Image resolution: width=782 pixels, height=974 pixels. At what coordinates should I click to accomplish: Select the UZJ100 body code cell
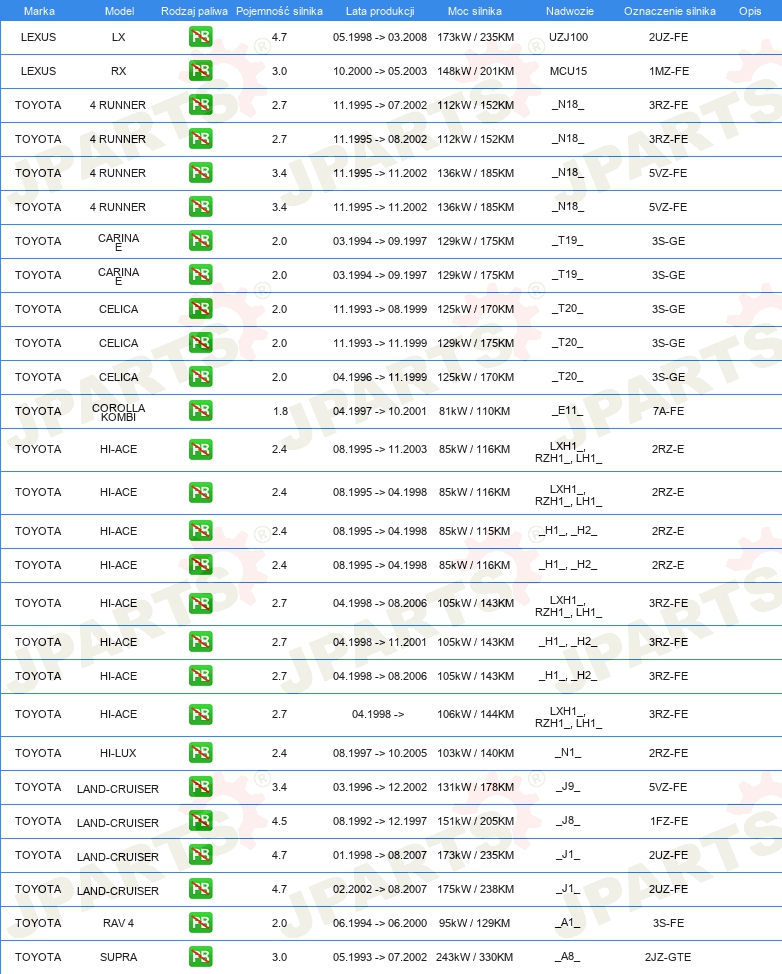568,37
